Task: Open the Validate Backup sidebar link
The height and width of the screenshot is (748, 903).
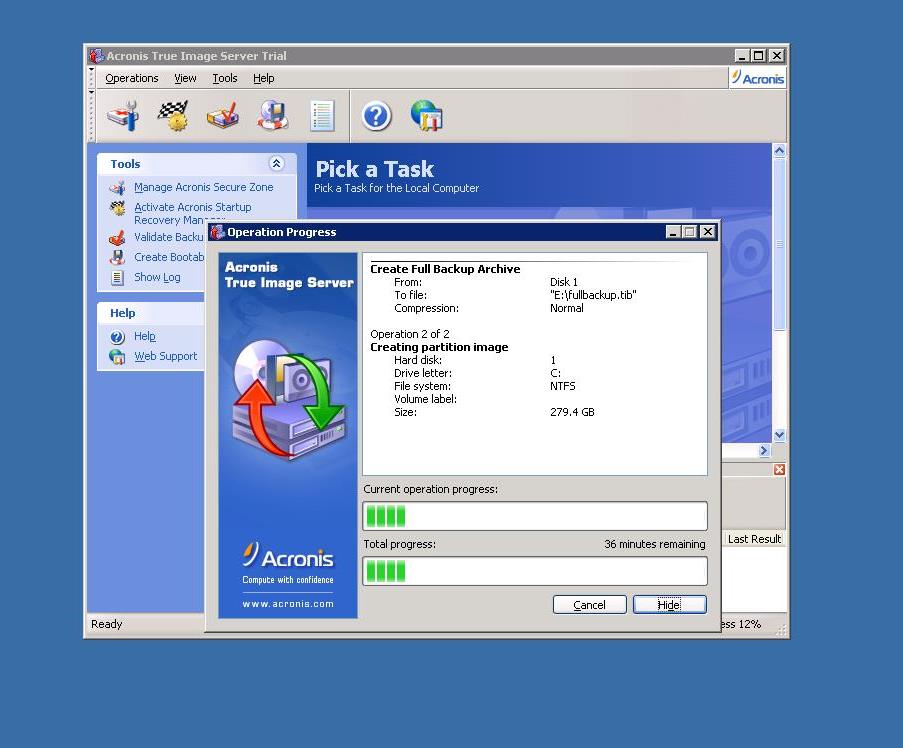Action: [x=169, y=237]
